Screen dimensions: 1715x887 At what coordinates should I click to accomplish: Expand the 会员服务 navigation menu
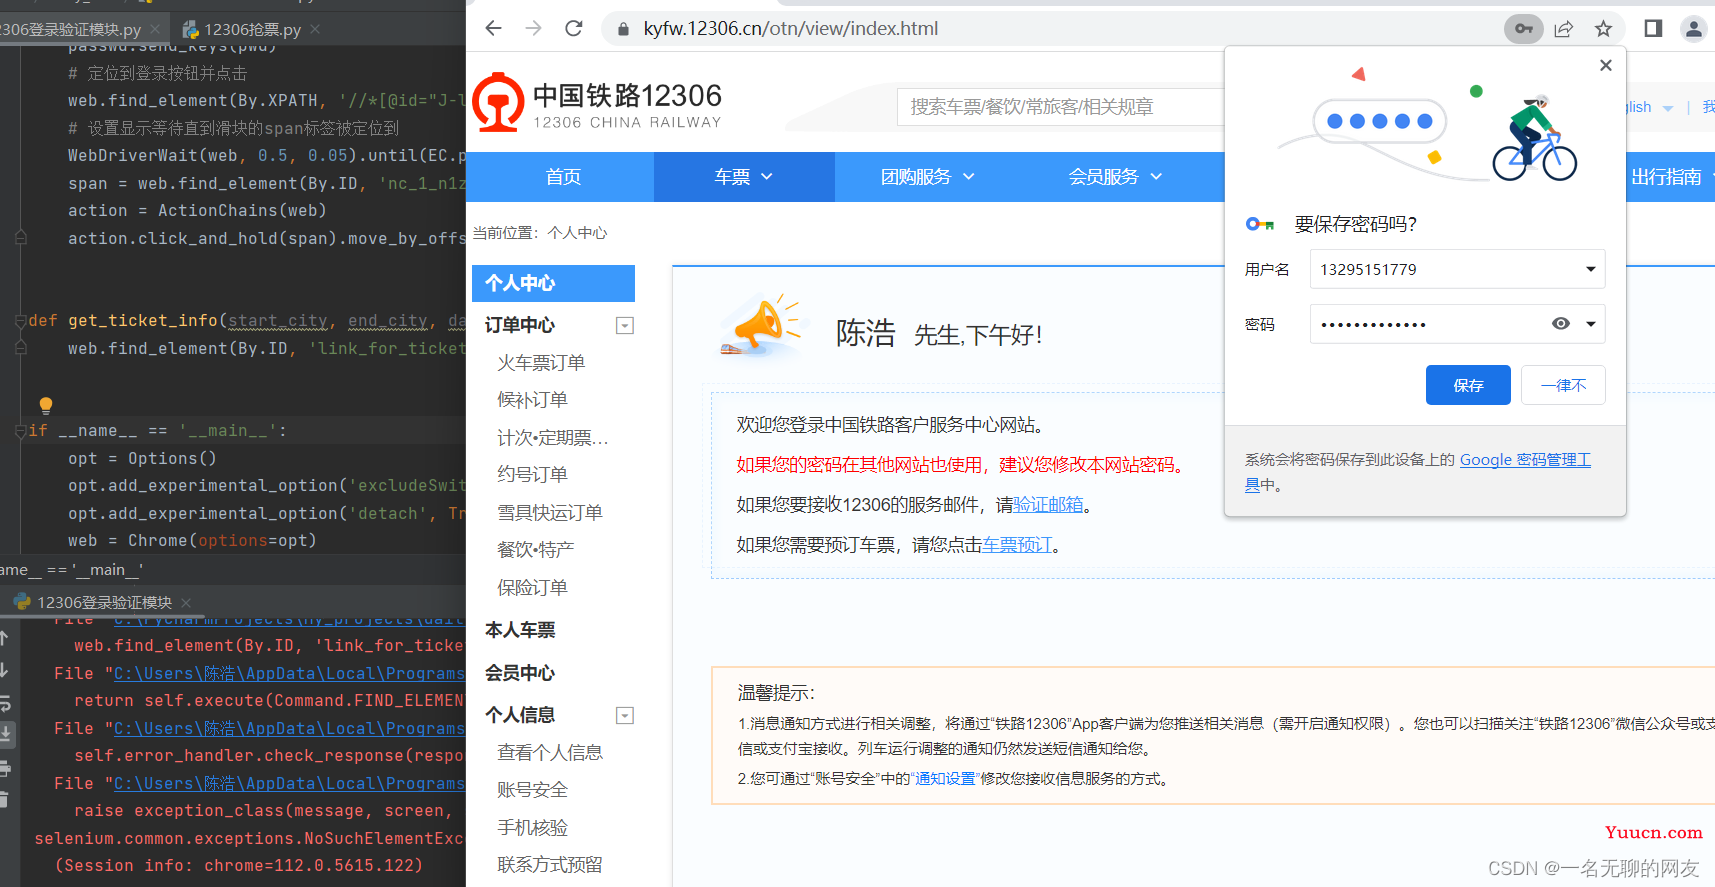click(1115, 177)
